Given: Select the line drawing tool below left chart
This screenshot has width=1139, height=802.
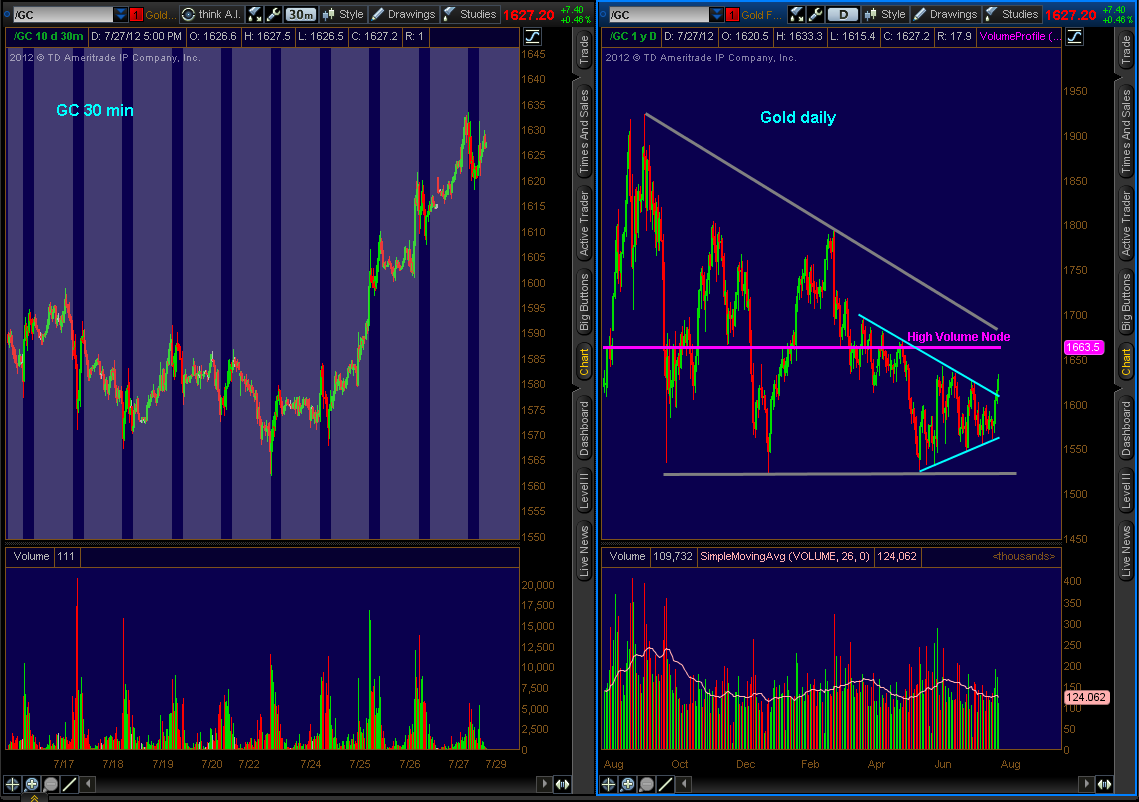Looking at the screenshot, I should point(68,784).
